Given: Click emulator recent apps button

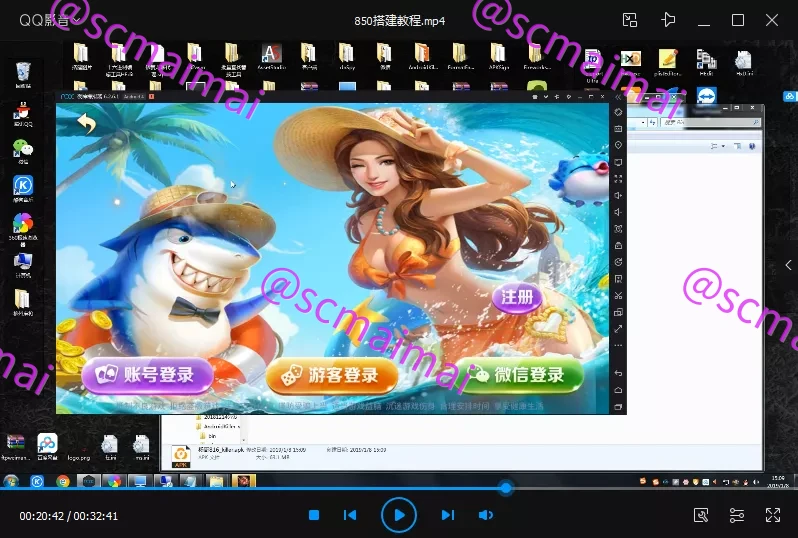Looking at the screenshot, I should (618, 407).
